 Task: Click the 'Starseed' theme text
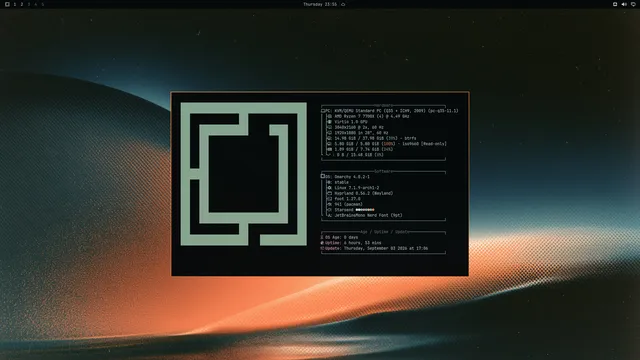click(344, 210)
